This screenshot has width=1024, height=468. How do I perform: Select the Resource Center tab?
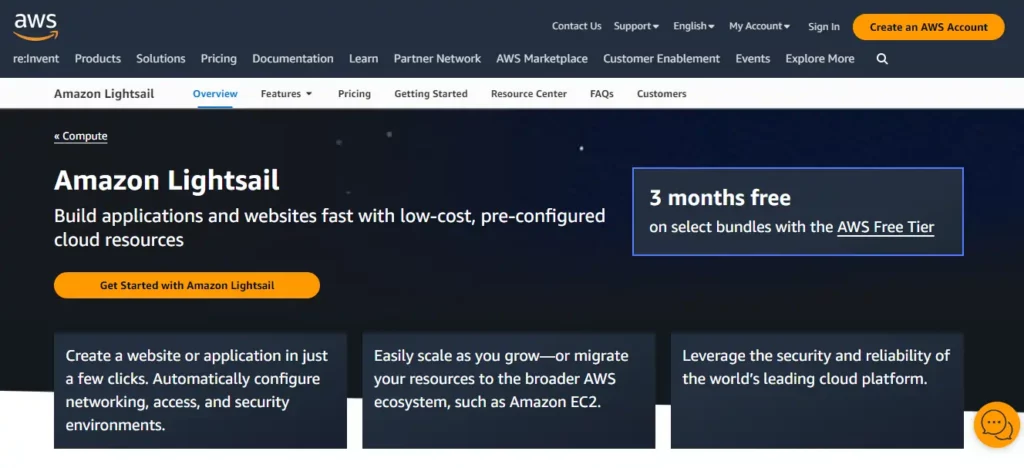tap(528, 94)
